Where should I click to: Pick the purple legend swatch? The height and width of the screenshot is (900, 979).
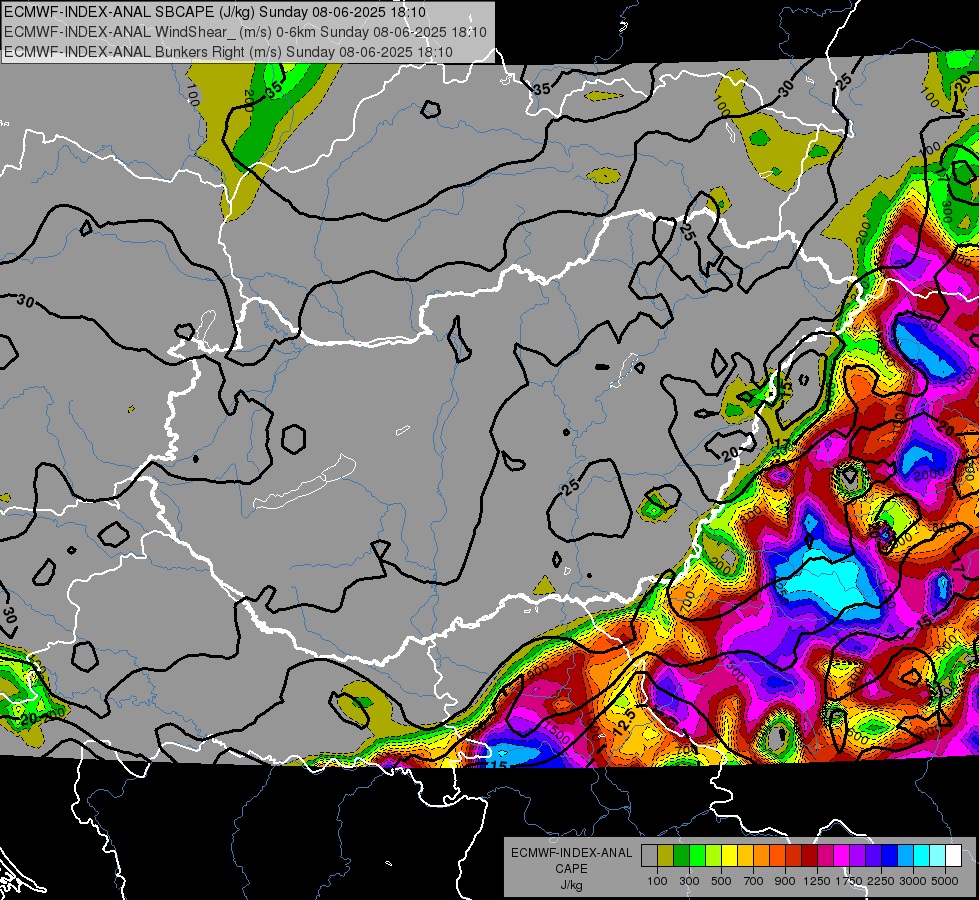pos(858,856)
